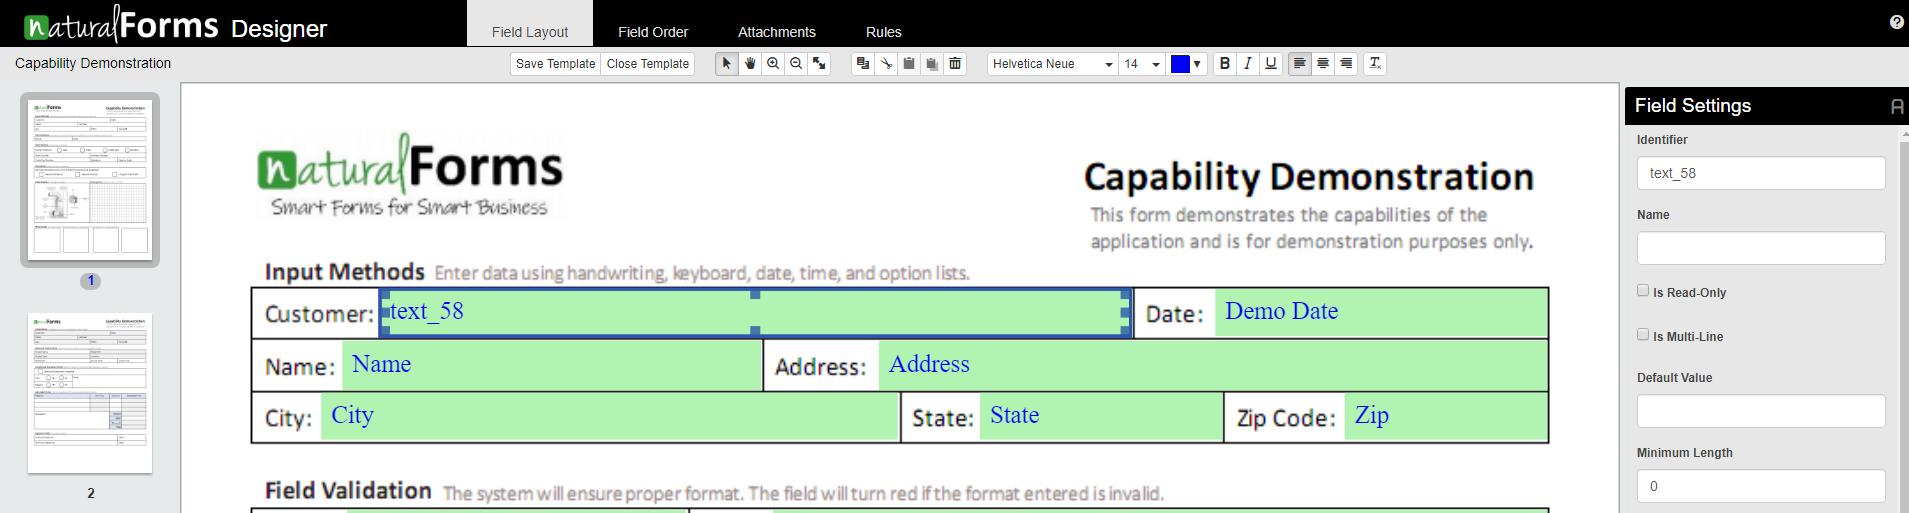Click the zoom out magnifier
1909x513 pixels.
[796, 63]
